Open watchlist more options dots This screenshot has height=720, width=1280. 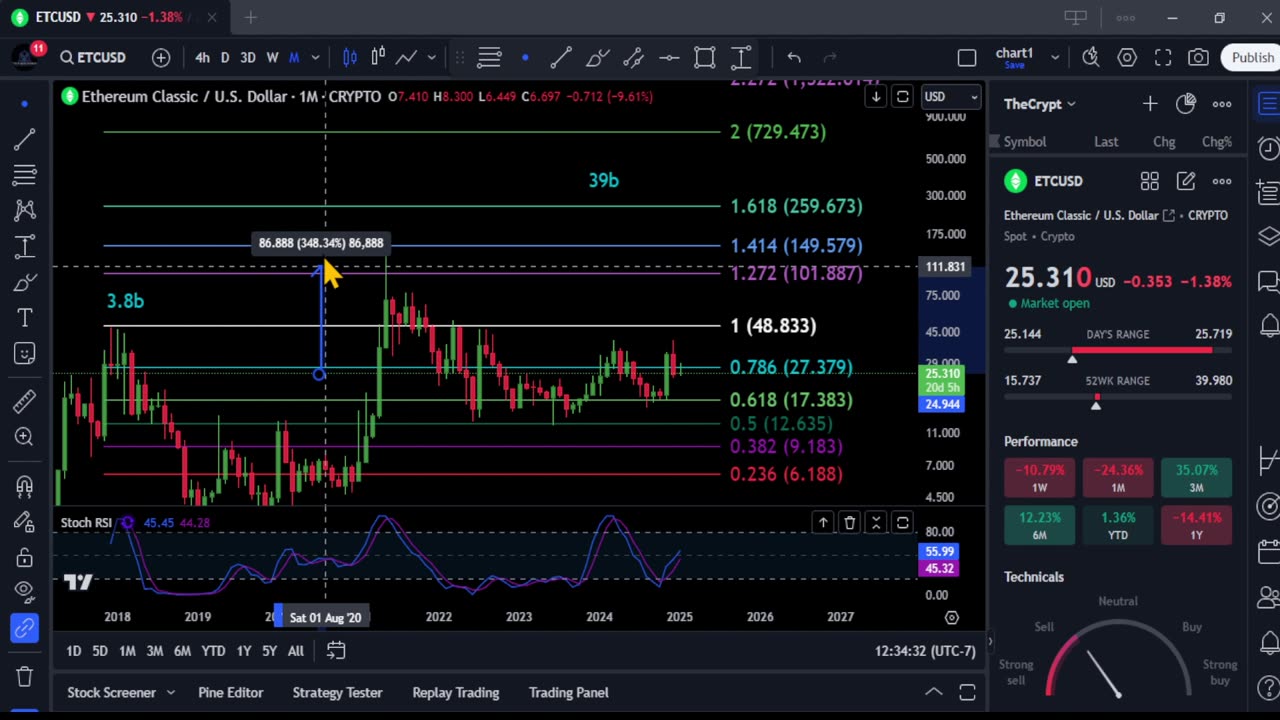point(1222,104)
